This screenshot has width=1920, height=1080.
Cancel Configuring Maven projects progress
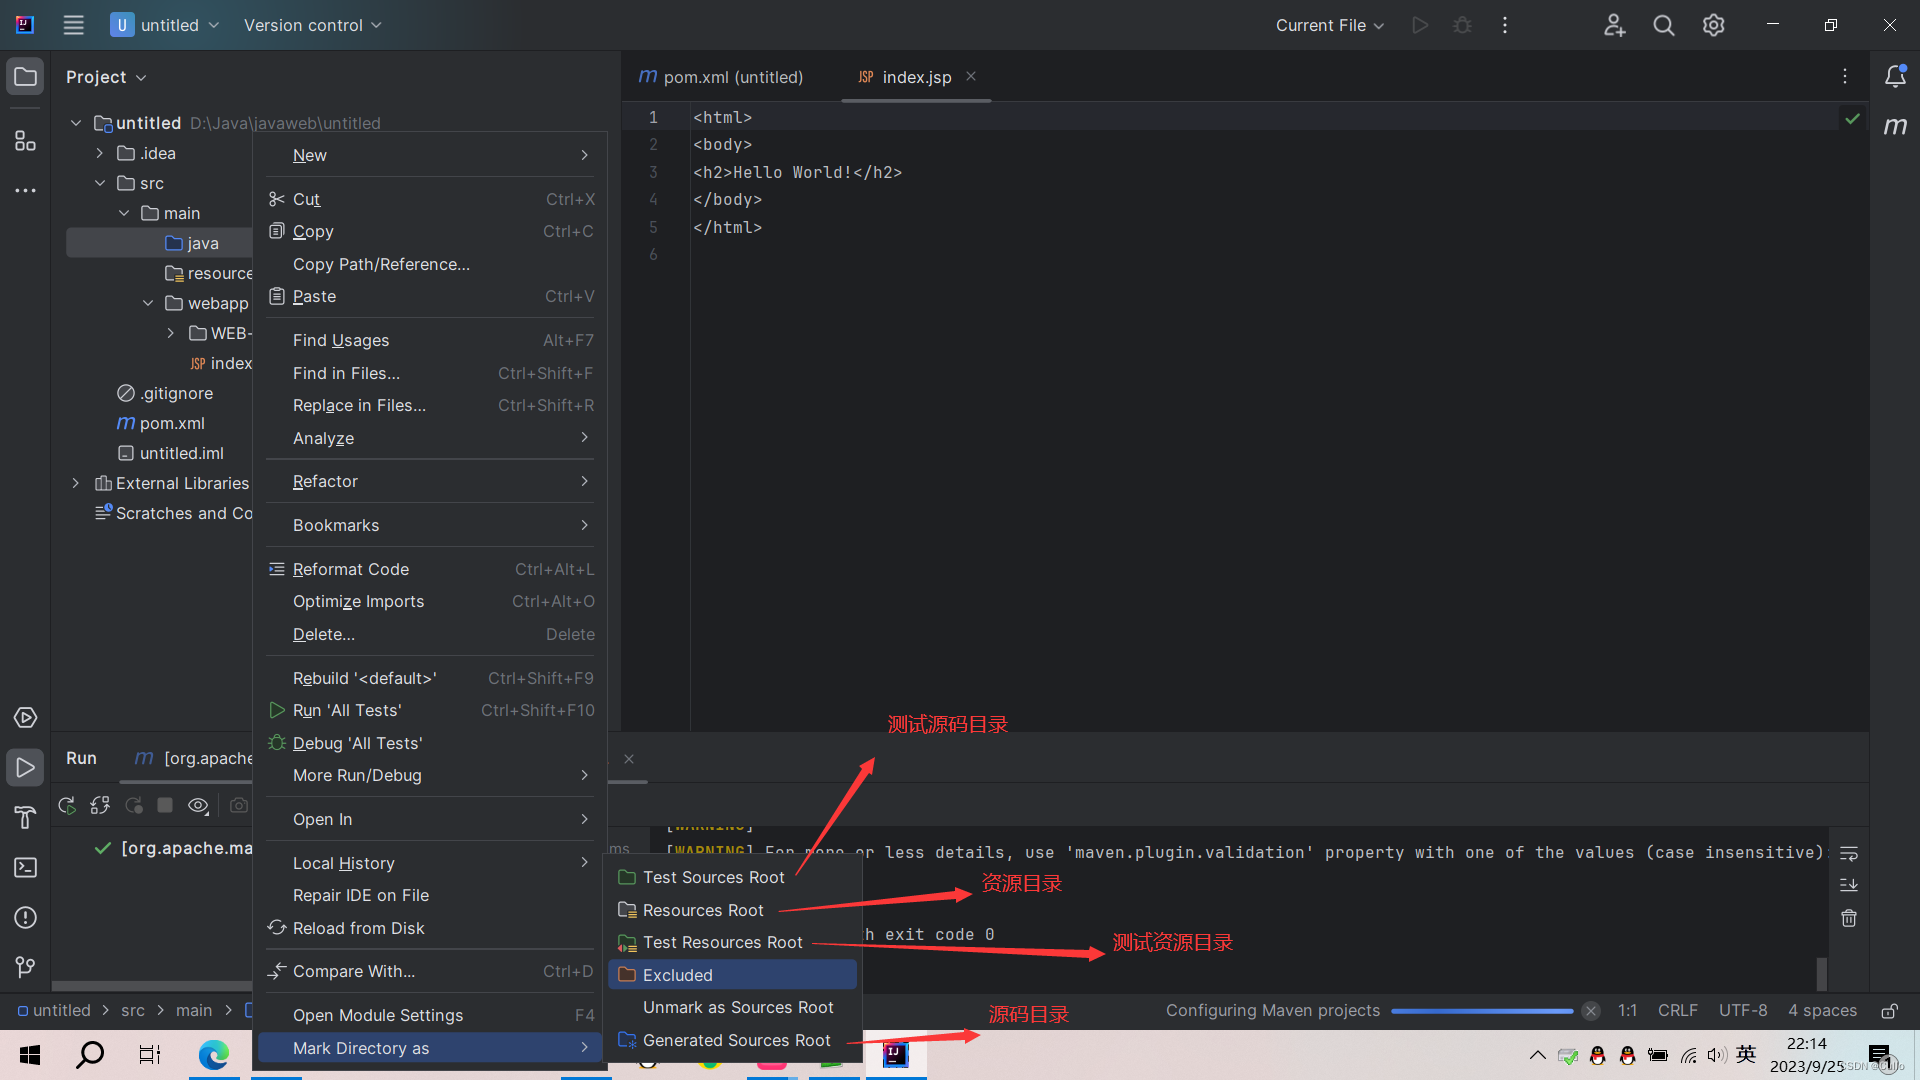point(1591,1011)
